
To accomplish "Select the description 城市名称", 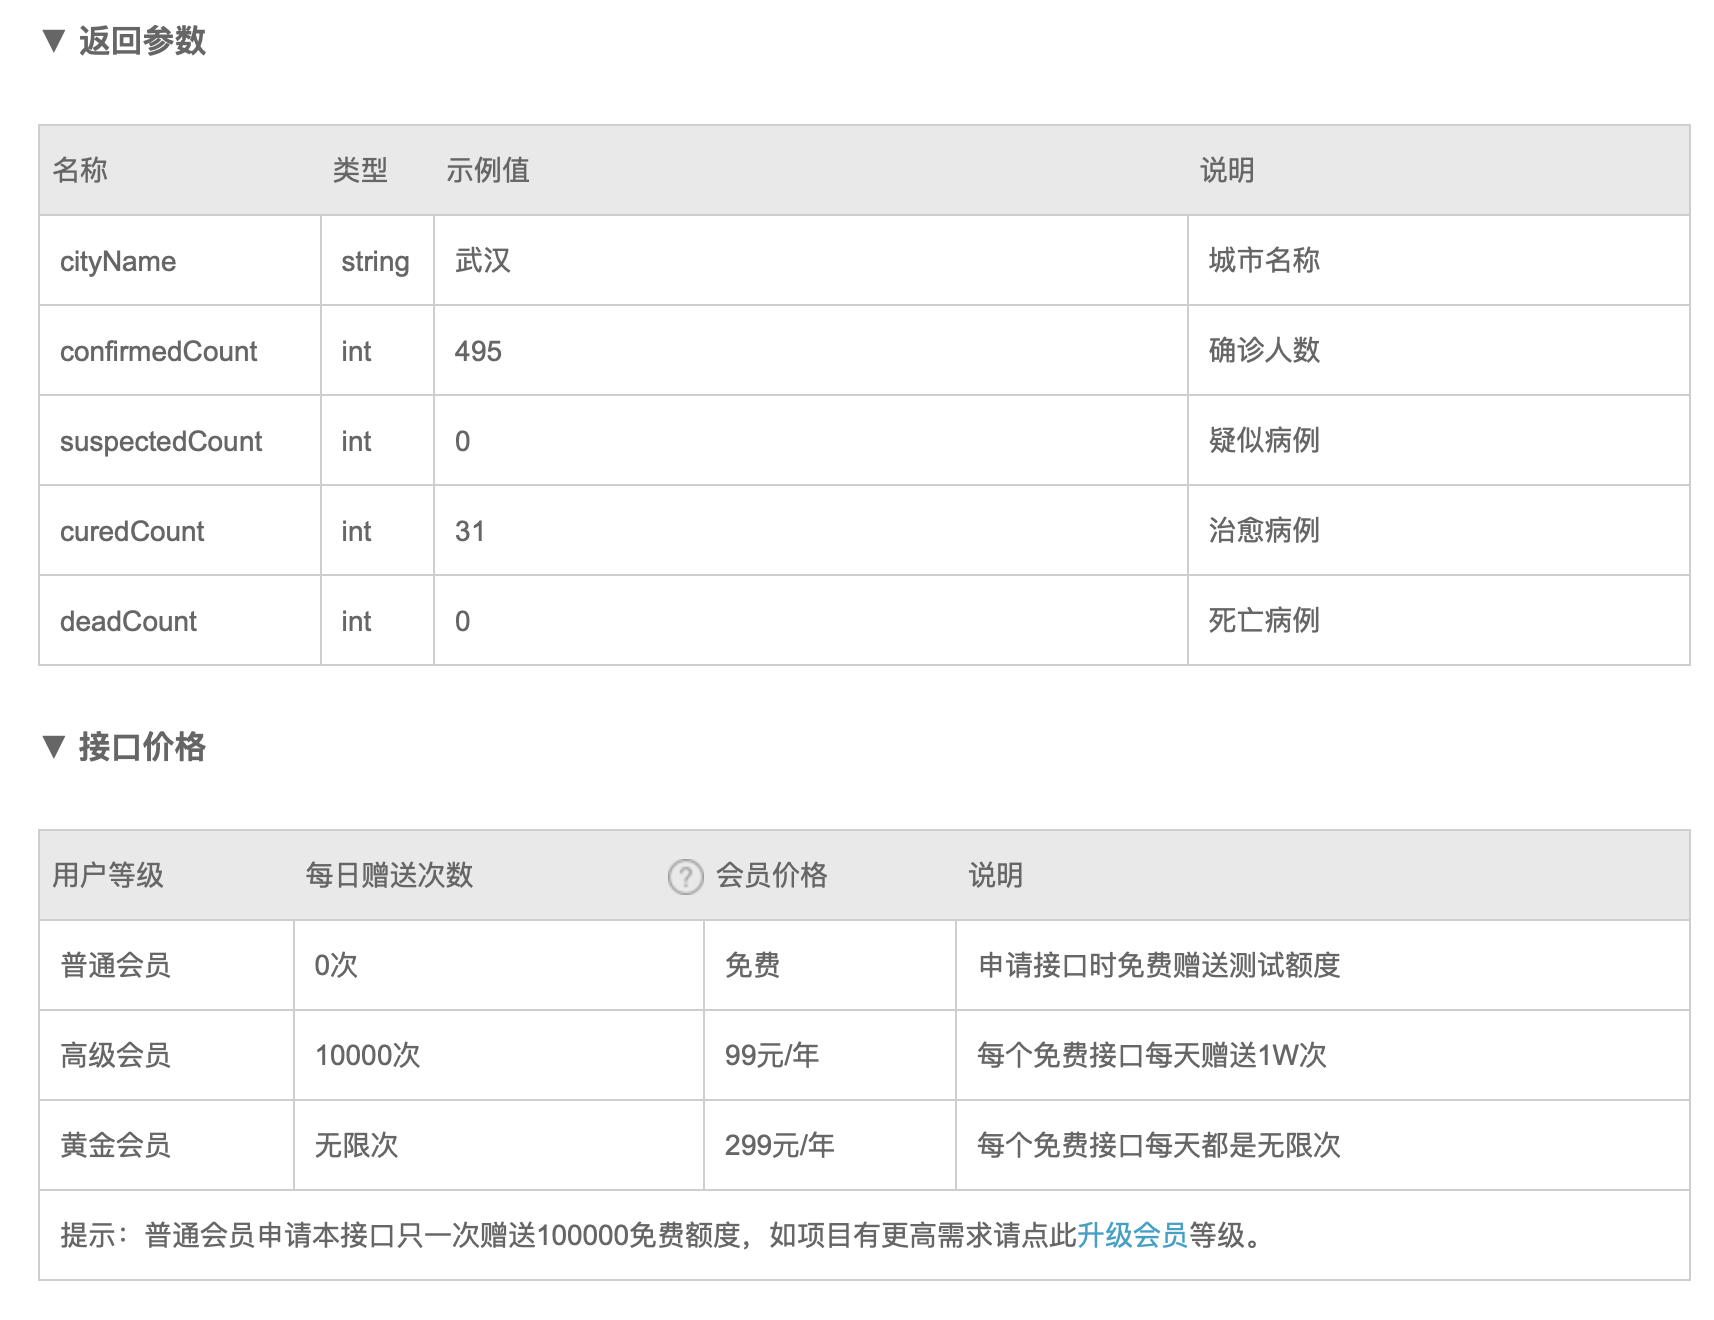I will click(1264, 260).
